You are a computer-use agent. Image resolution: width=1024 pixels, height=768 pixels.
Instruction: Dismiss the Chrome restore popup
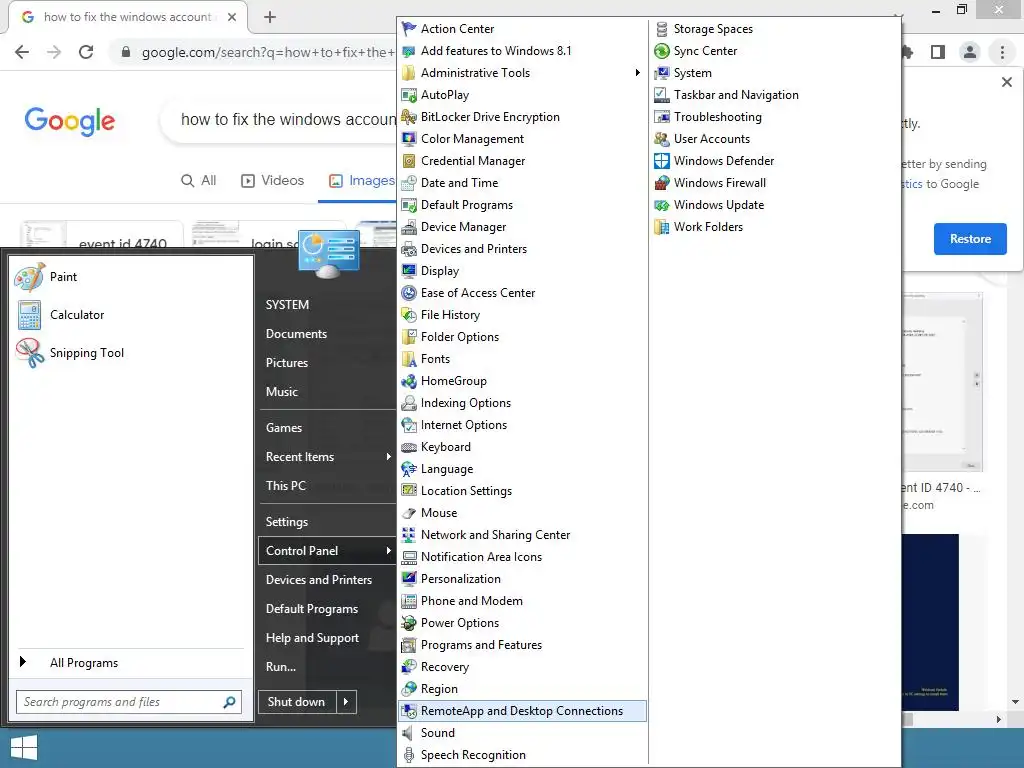click(x=1006, y=82)
